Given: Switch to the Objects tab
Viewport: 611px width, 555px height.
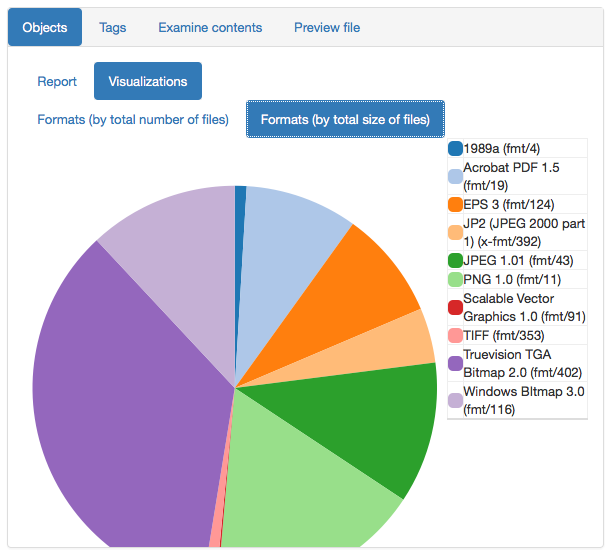Looking at the screenshot, I should 45,27.
